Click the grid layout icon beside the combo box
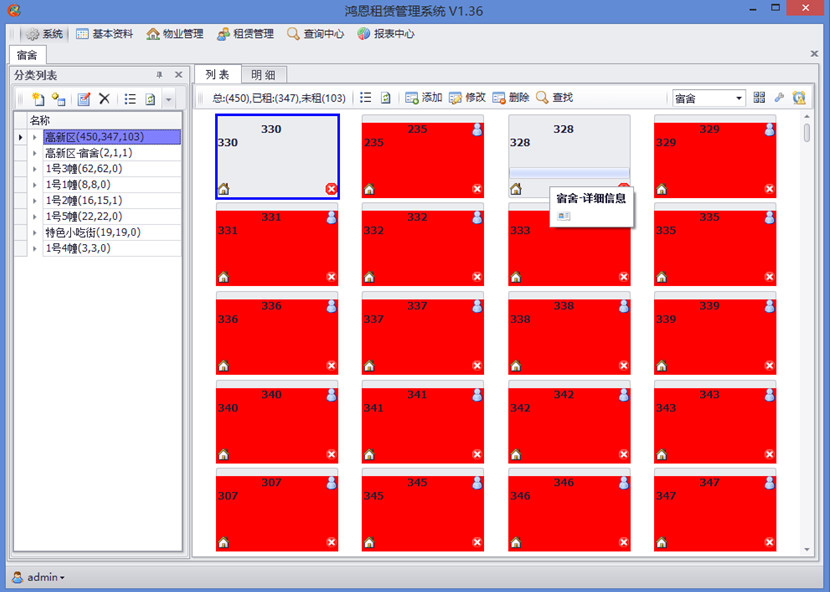 tap(759, 97)
